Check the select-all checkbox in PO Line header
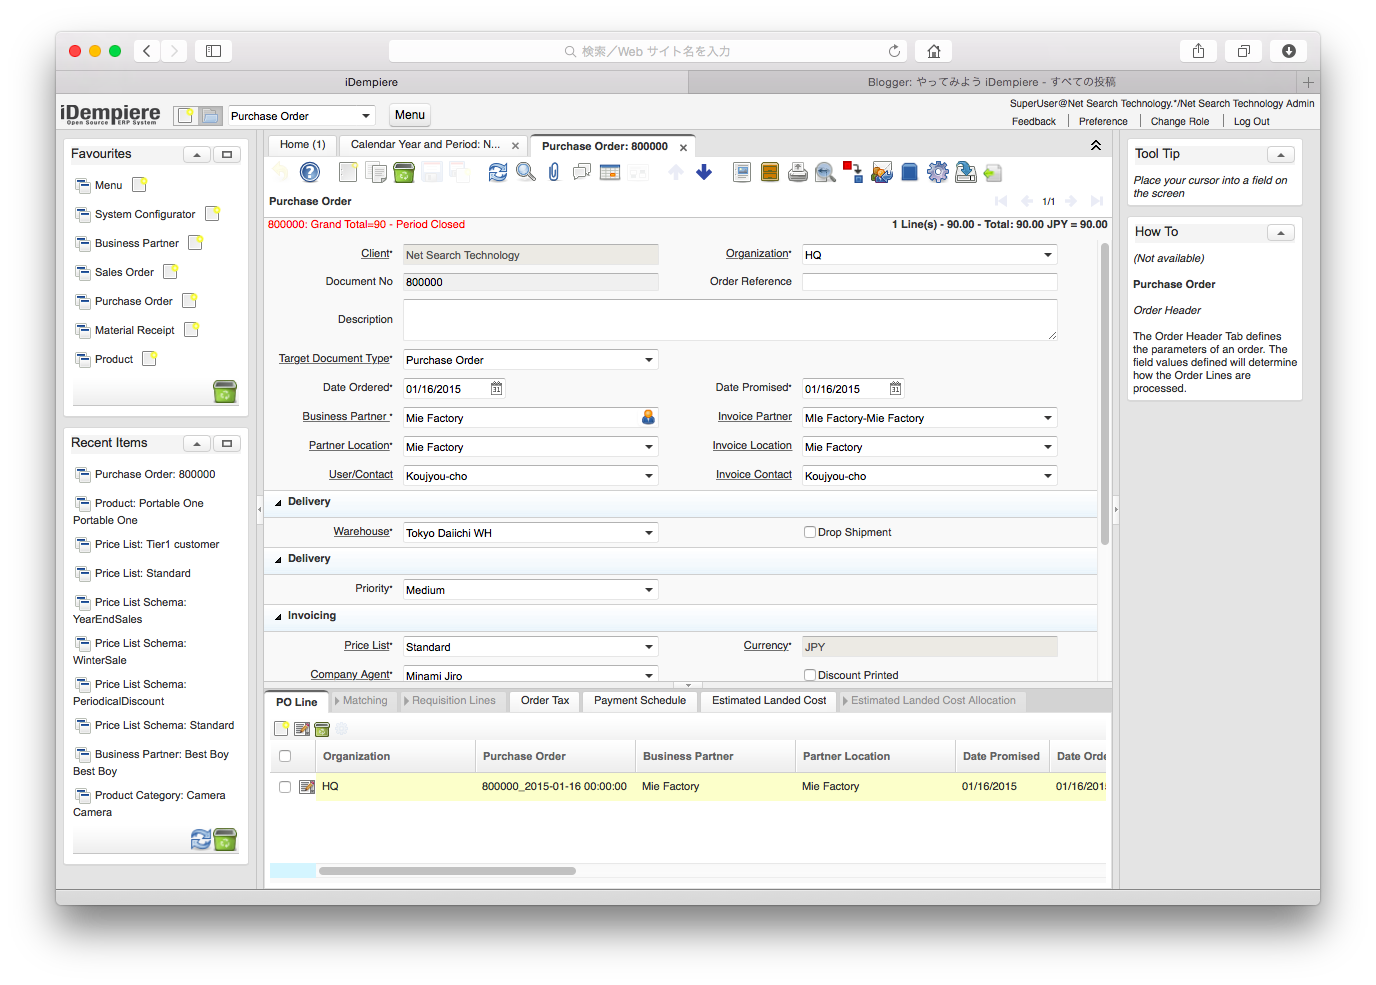Screen dimensions: 1376x985 click(x=285, y=756)
